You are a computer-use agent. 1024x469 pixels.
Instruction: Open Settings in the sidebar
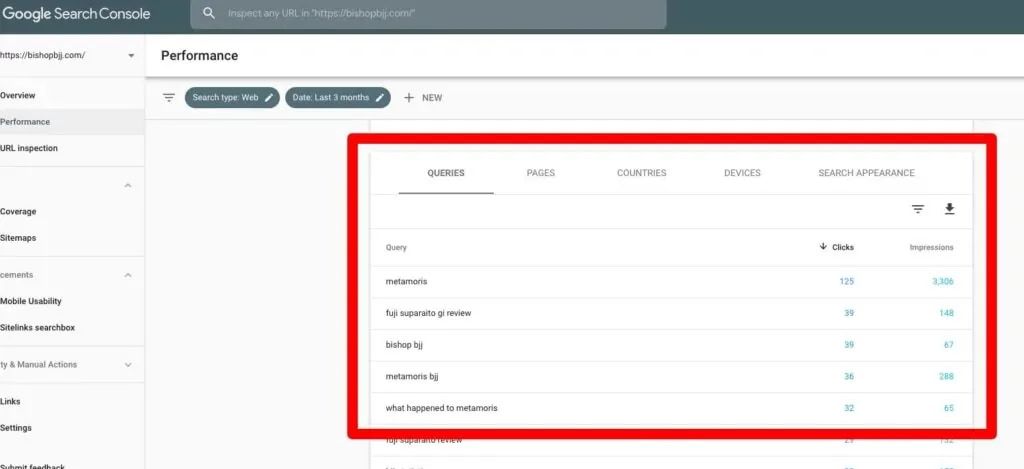16,428
